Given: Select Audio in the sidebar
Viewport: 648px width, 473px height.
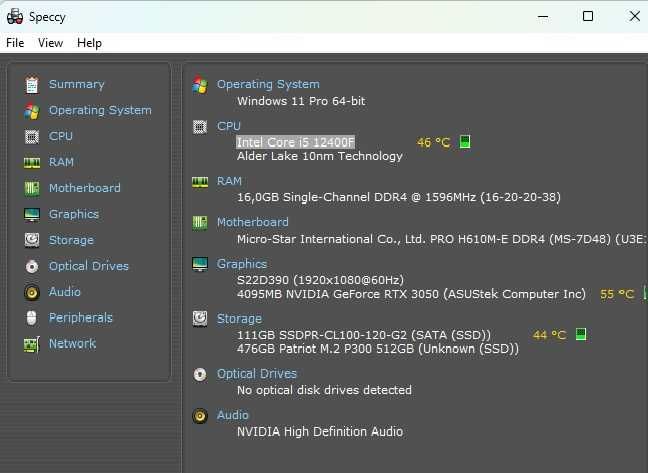Looking at the screenshot, I should [65, 292].
